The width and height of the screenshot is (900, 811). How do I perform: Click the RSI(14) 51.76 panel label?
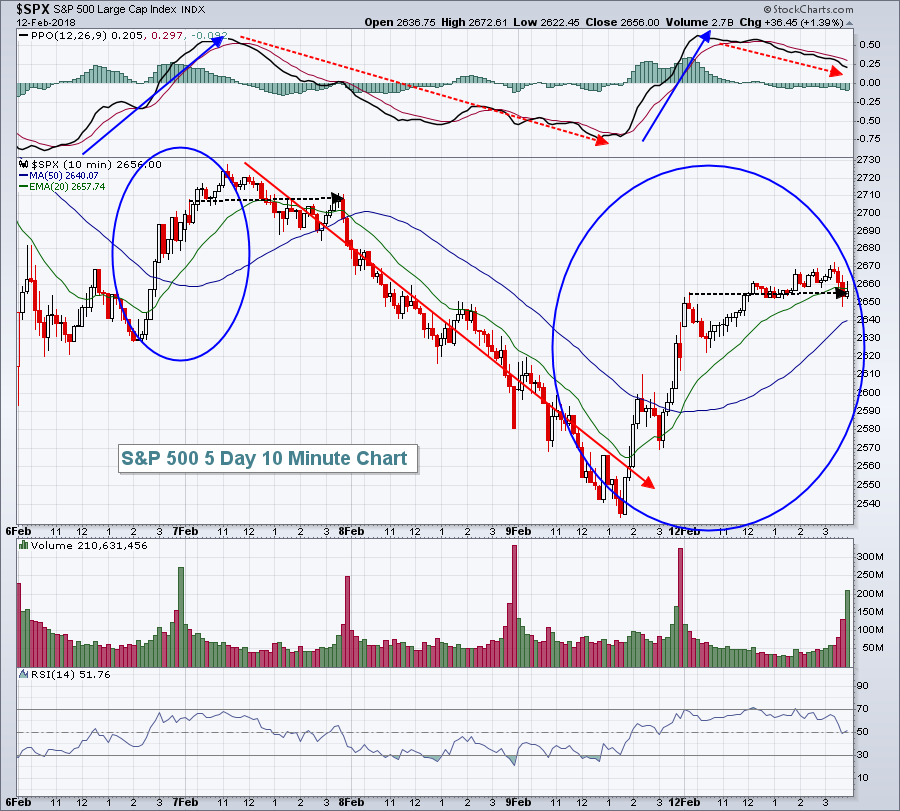[x=71, y=674]
